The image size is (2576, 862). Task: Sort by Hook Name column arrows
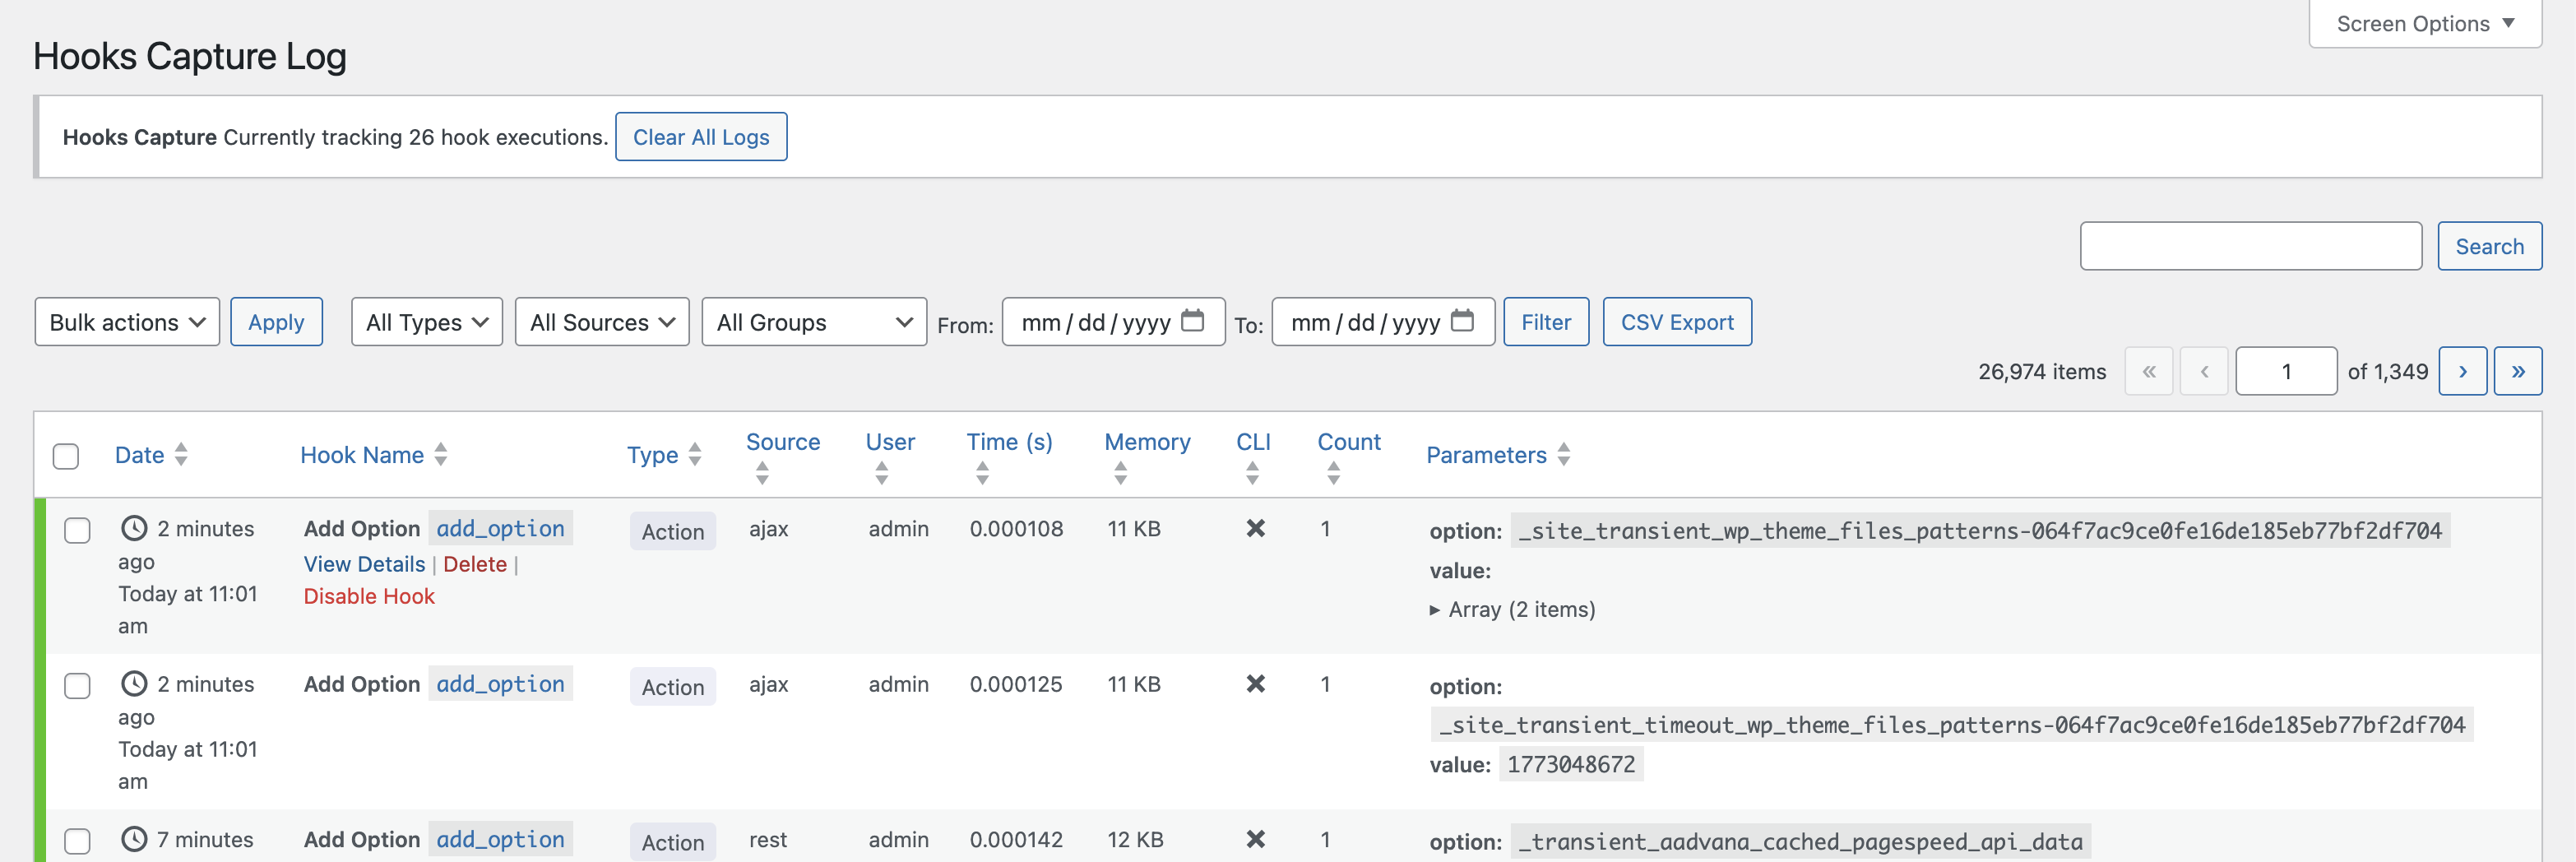[441, 455]
